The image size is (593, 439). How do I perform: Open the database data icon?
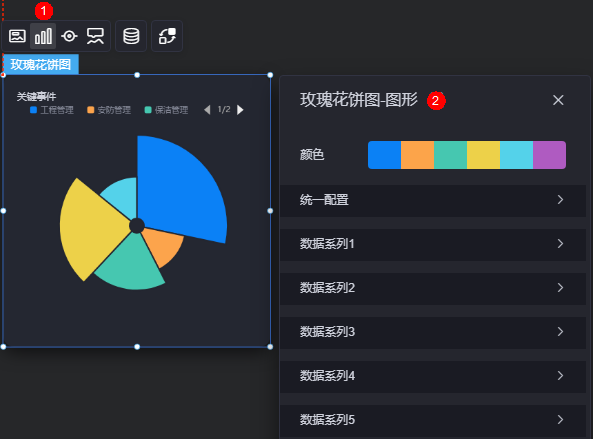[131, 36]
